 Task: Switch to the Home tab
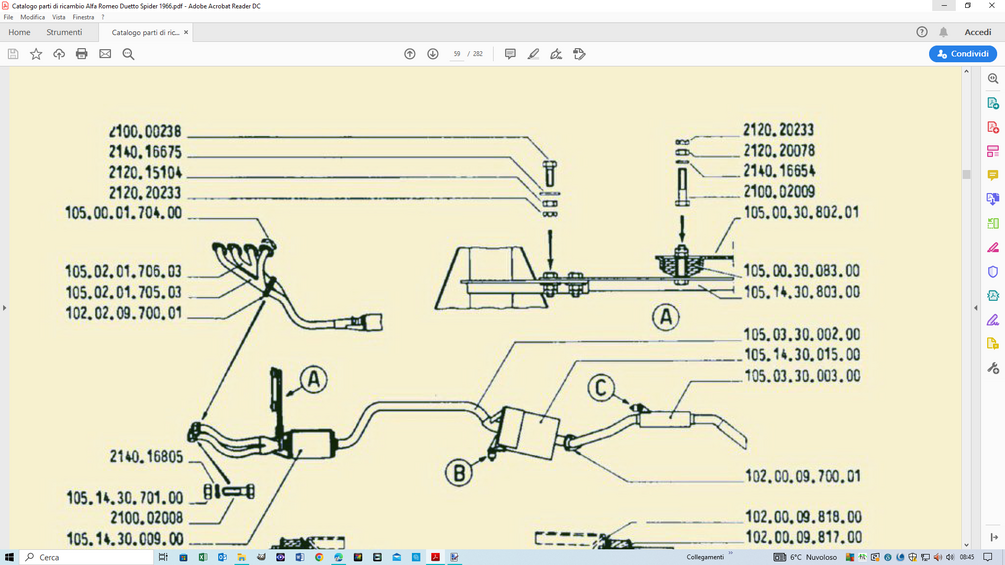[x=19, y=32]
